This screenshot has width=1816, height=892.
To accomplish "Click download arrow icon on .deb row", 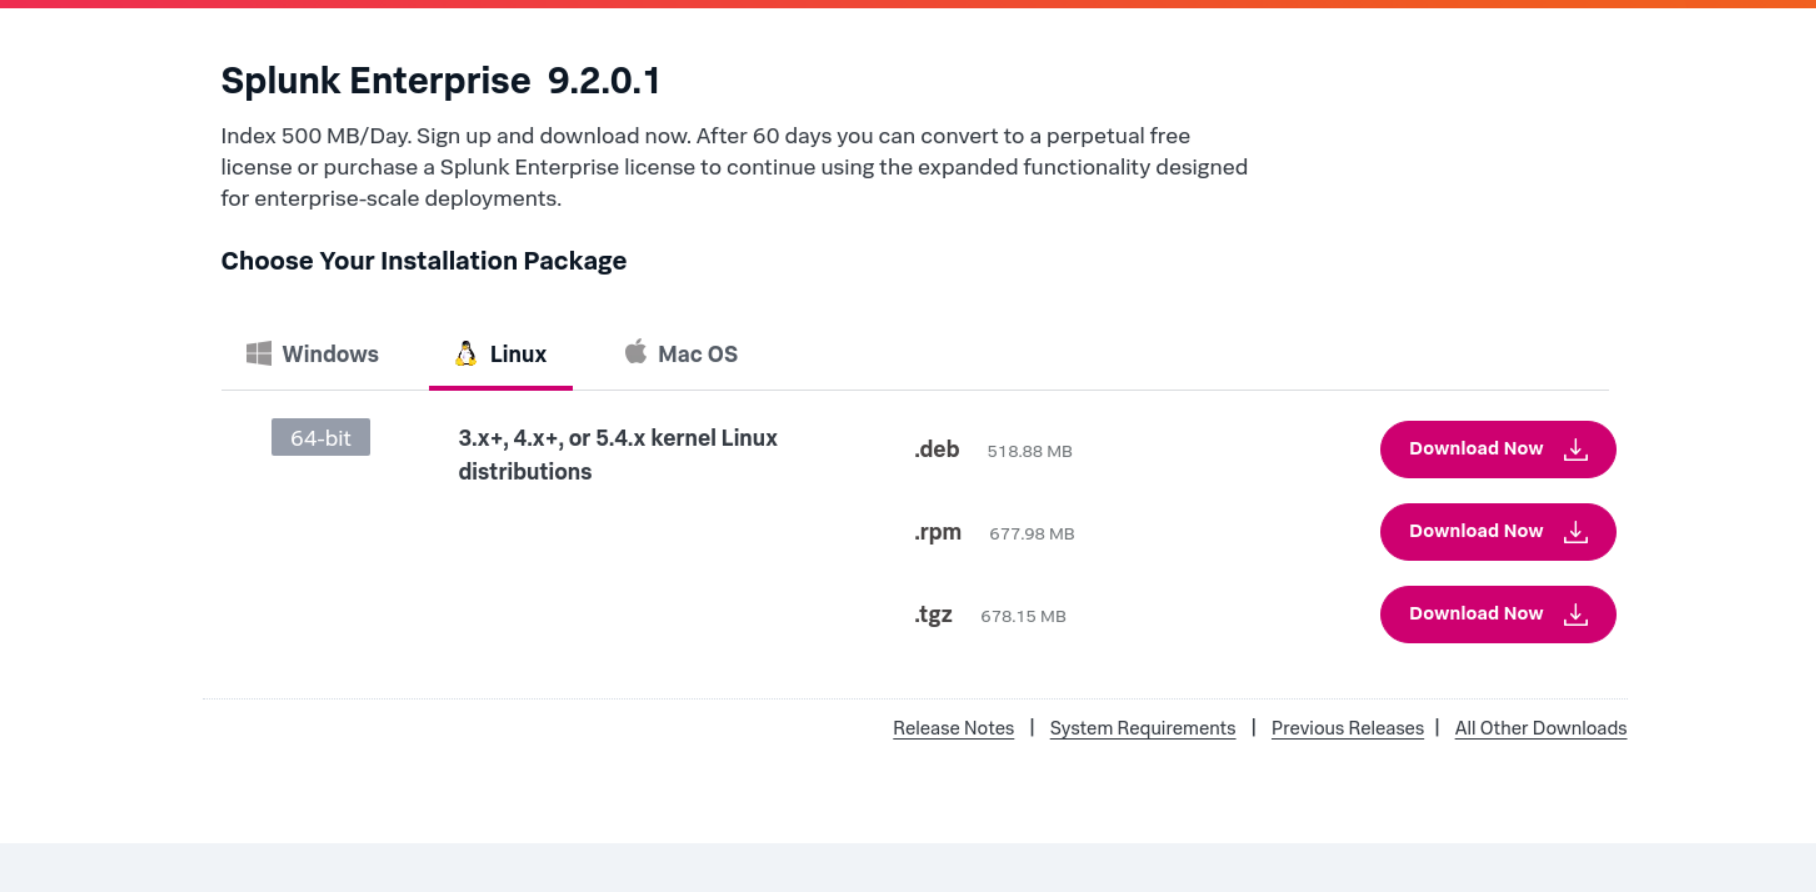I will pos(1575,449).
